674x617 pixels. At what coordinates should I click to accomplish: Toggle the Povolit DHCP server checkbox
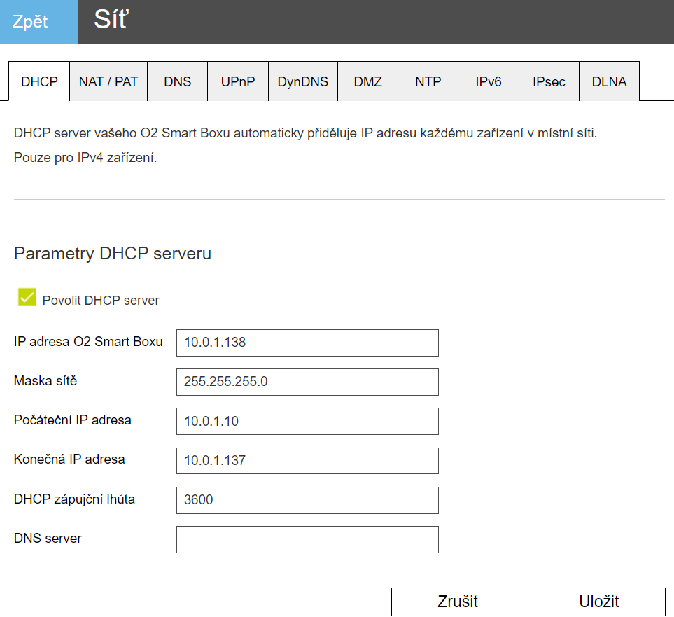27,298
